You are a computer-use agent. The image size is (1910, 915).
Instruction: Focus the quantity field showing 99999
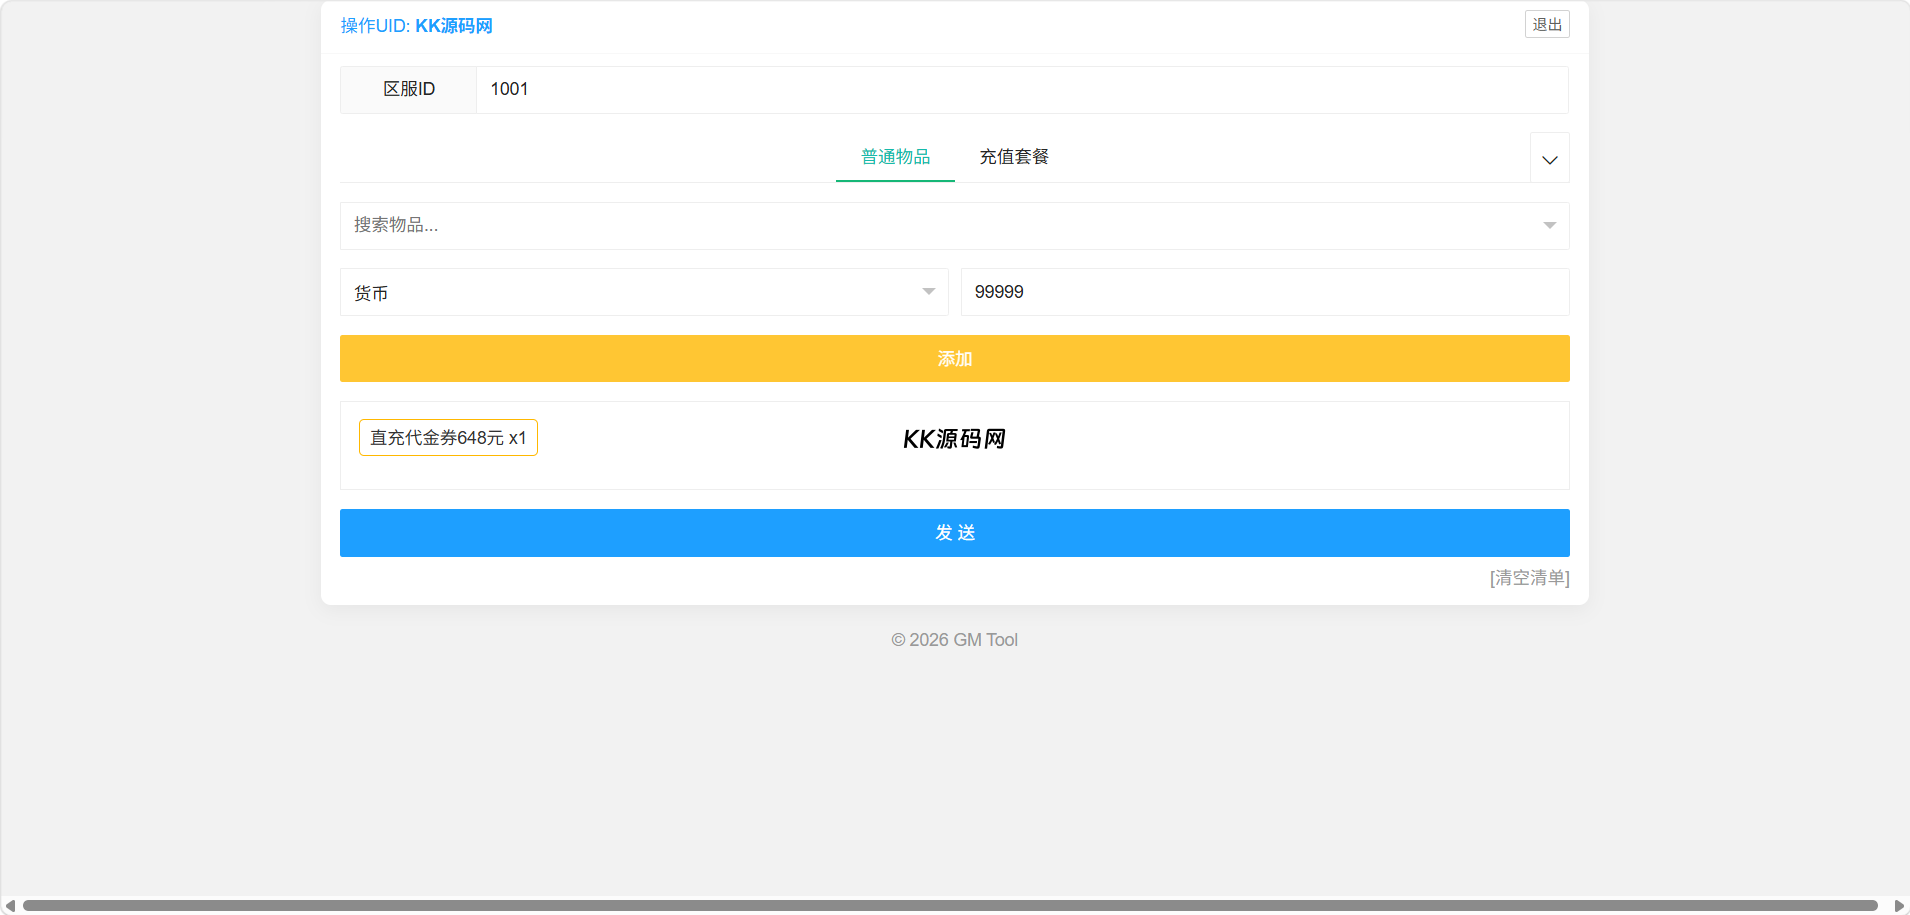pos(1264,292)
